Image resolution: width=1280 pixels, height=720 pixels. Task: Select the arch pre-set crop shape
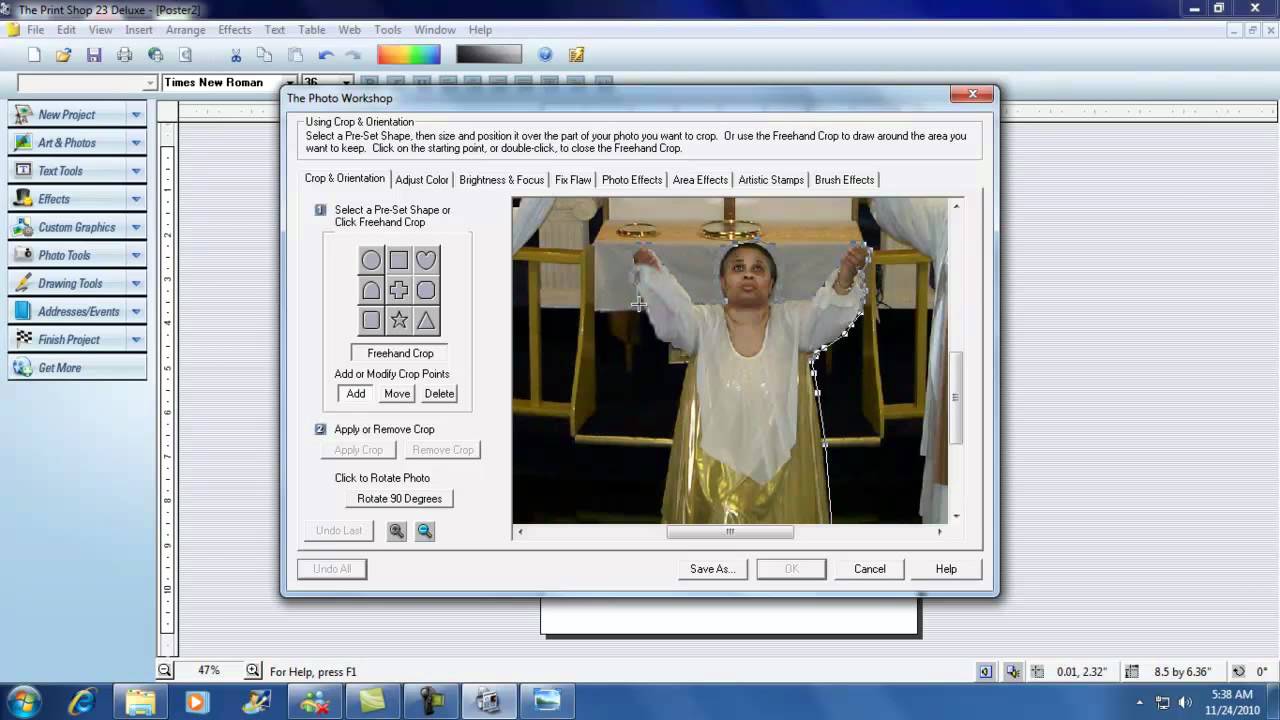coord(371,291)
